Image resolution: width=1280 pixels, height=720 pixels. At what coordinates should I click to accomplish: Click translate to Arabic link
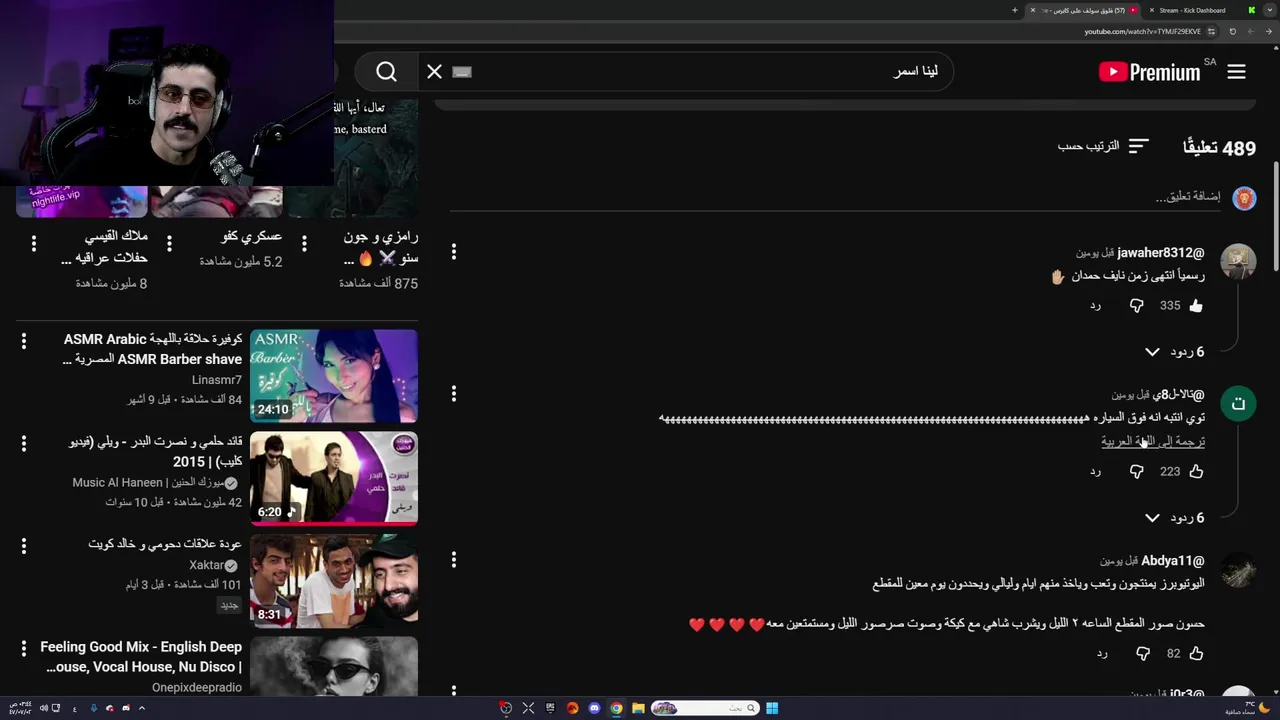click(x=1153, y=441)
